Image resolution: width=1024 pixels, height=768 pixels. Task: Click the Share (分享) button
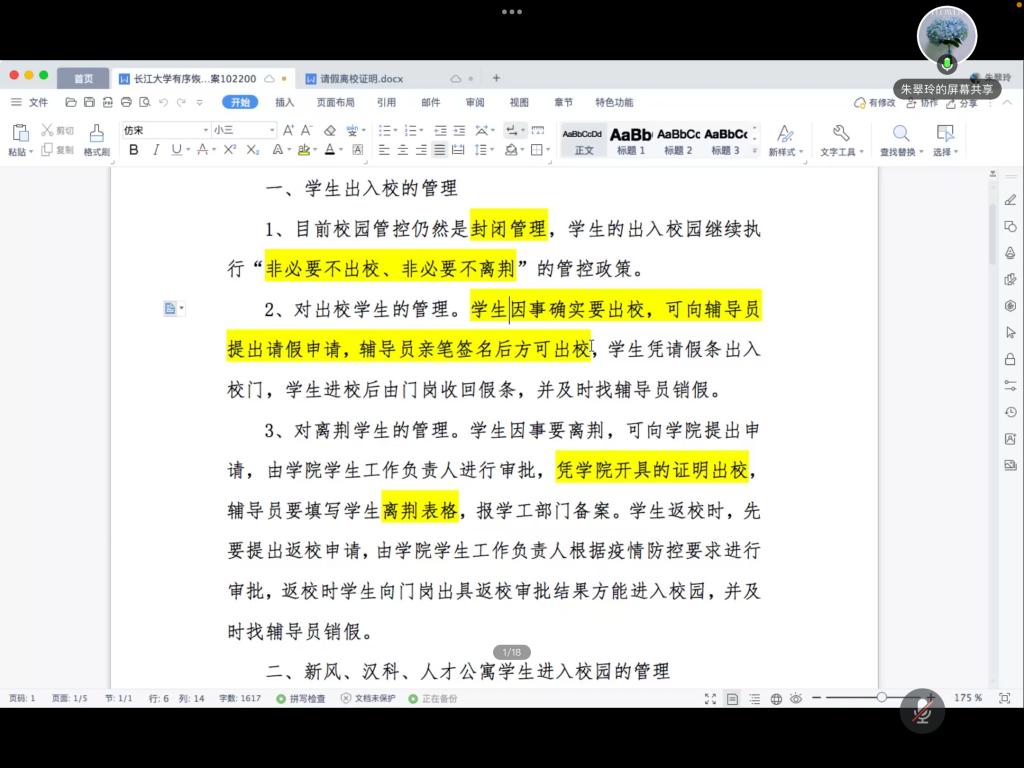(x=962, y=102)
